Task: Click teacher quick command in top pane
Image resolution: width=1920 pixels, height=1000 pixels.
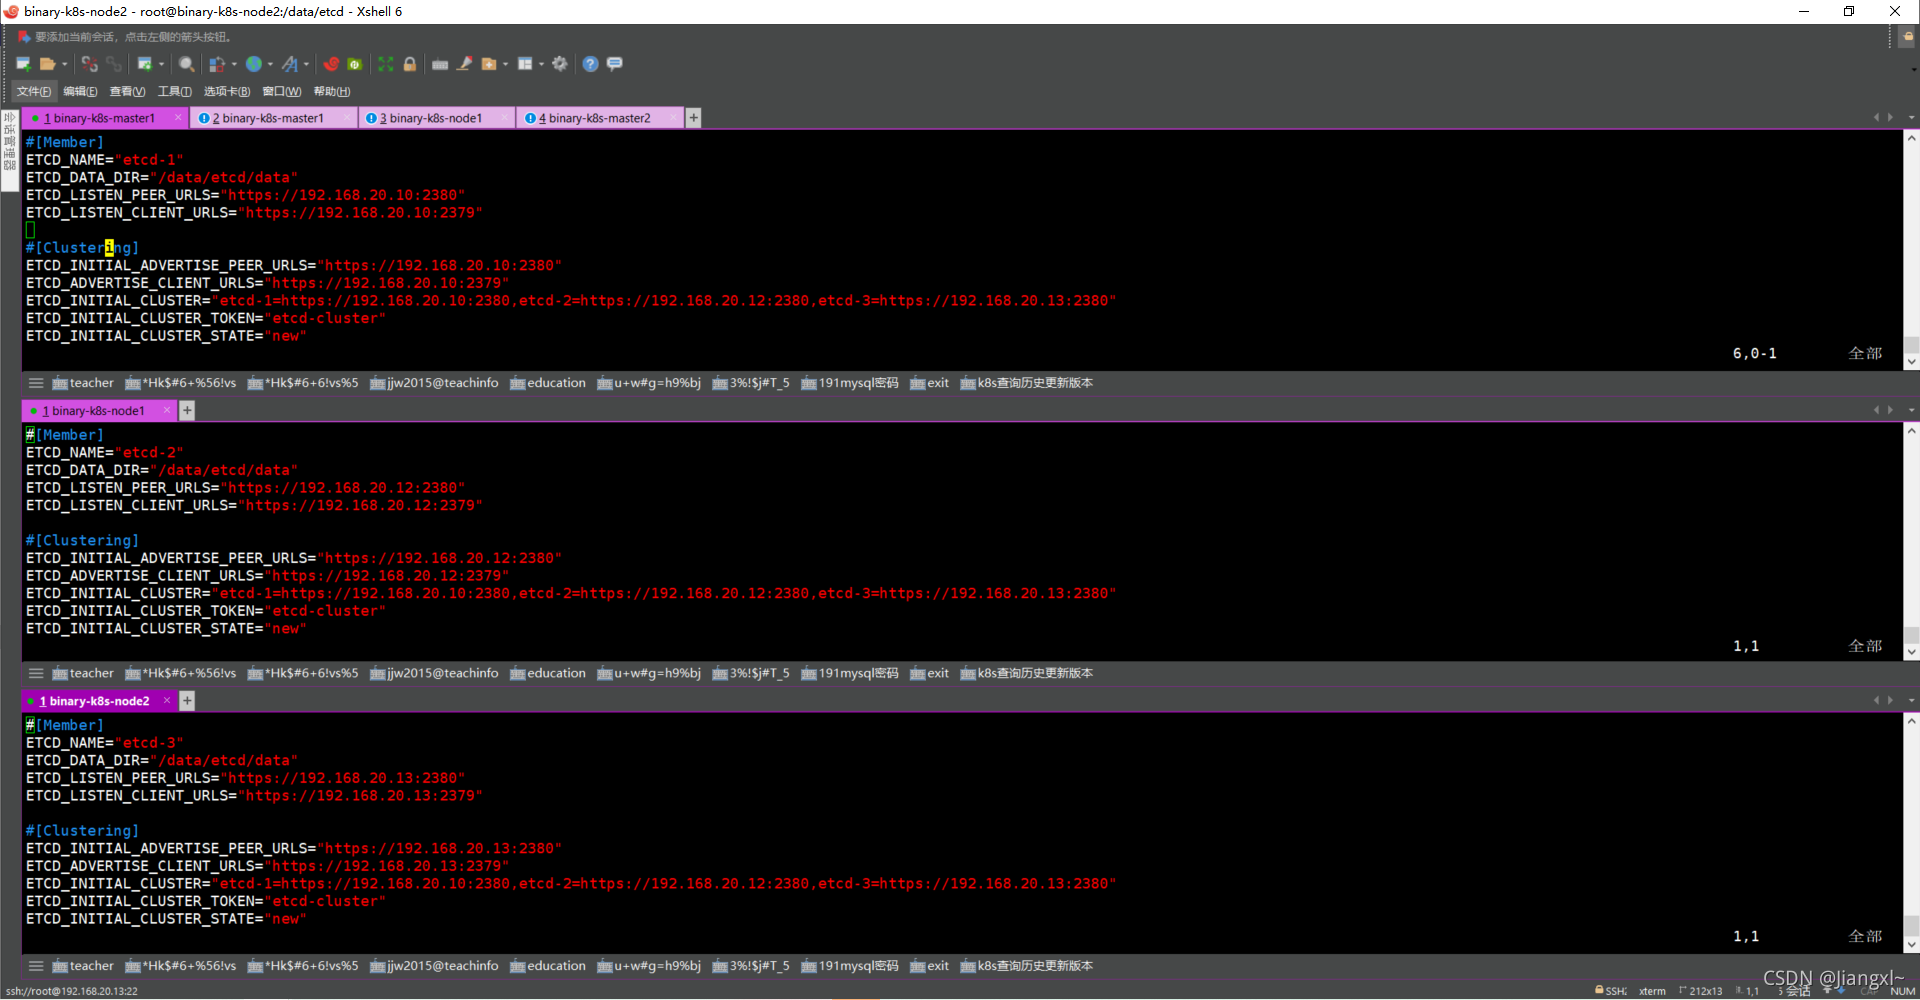Action: [x=83, y=383]
